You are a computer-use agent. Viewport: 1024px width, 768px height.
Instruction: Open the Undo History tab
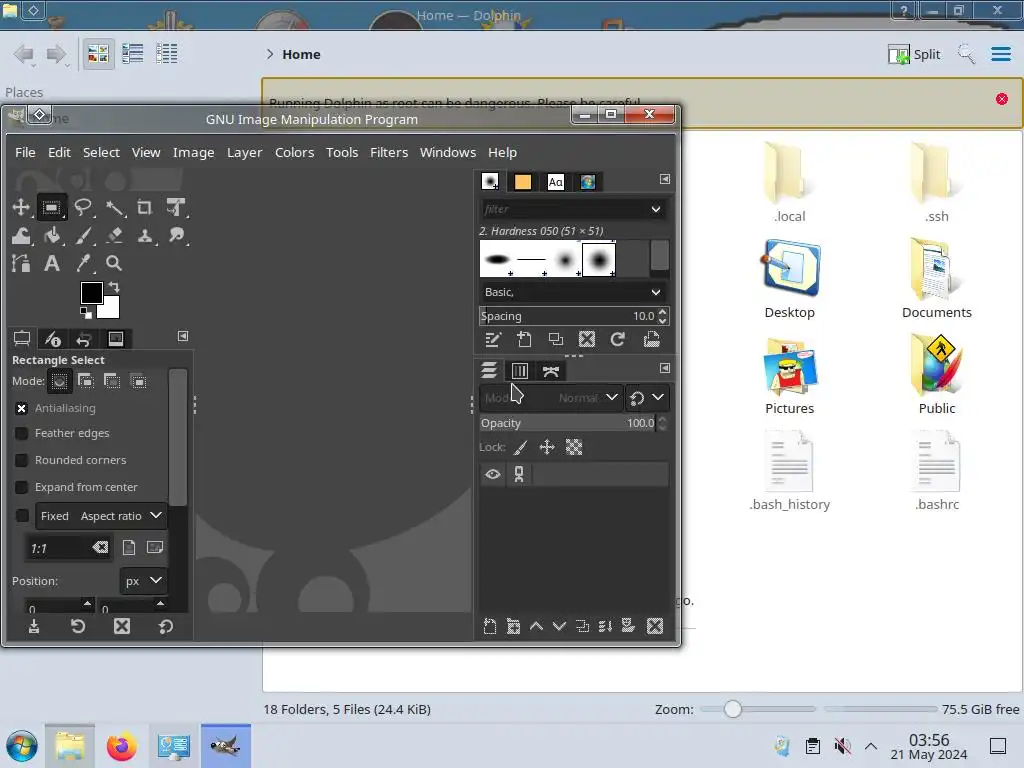point(84,339)
